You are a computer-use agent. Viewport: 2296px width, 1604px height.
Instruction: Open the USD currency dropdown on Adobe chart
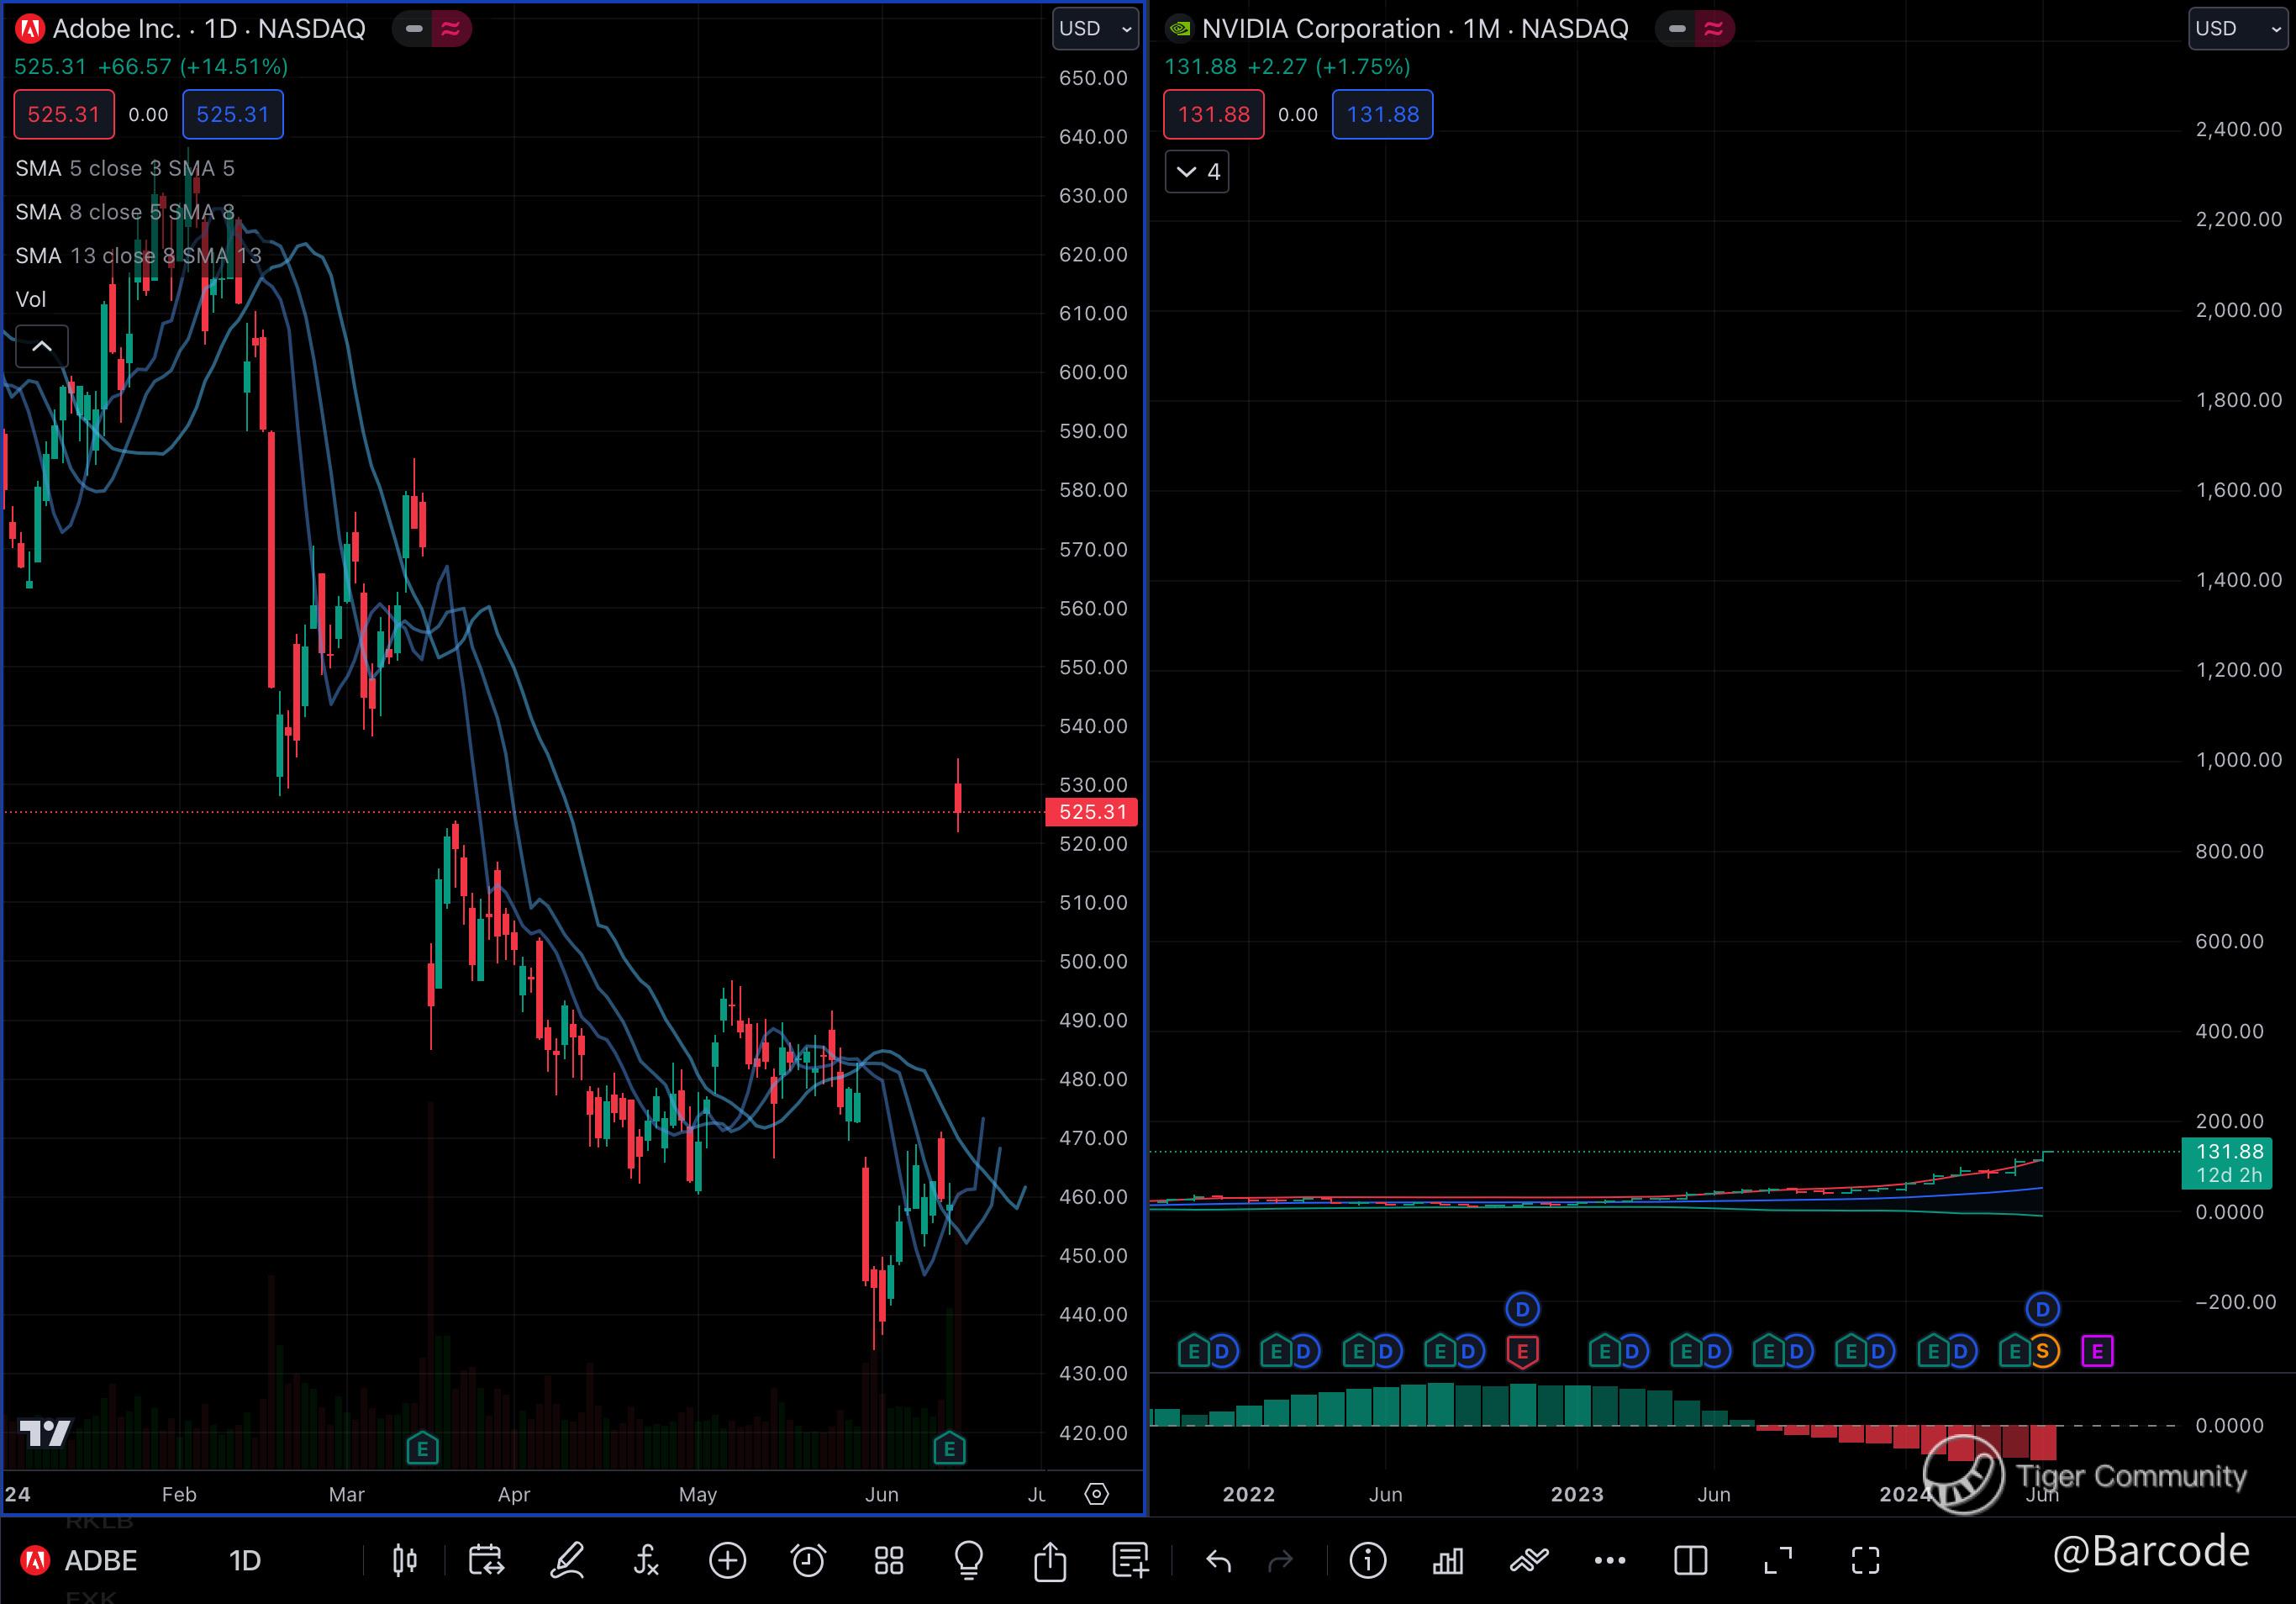[1095, 29]
